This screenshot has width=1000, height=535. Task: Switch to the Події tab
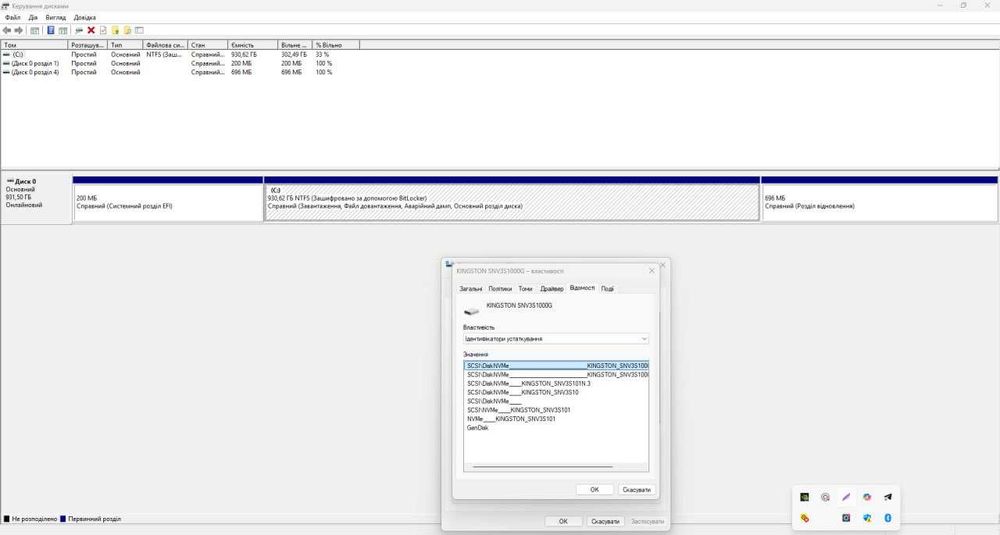[x=607, y=289]
